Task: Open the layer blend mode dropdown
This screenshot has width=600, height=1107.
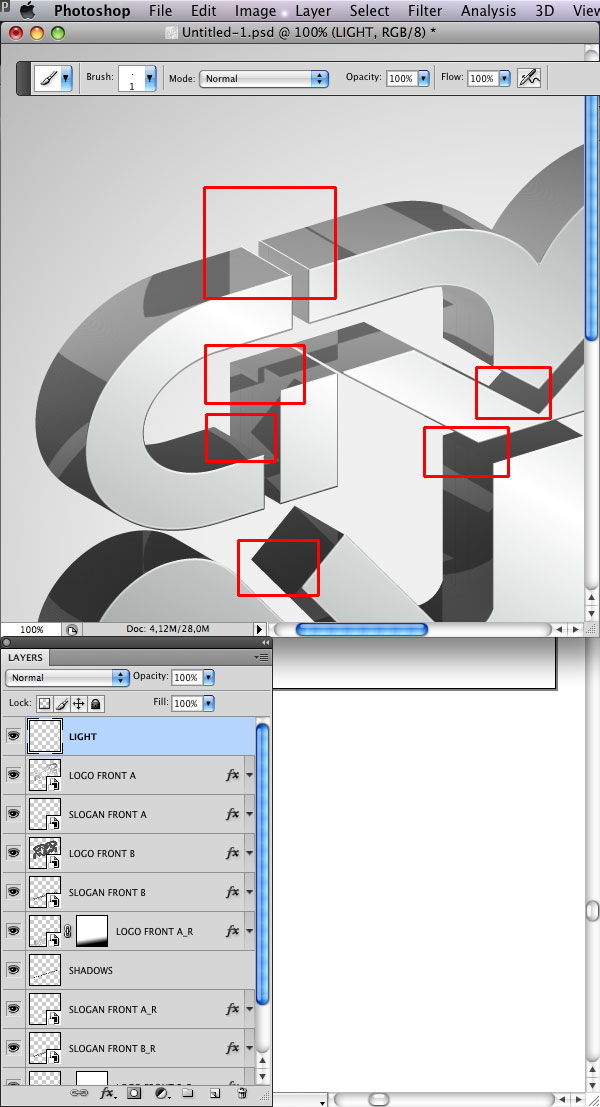Action: tap(67, 678)
